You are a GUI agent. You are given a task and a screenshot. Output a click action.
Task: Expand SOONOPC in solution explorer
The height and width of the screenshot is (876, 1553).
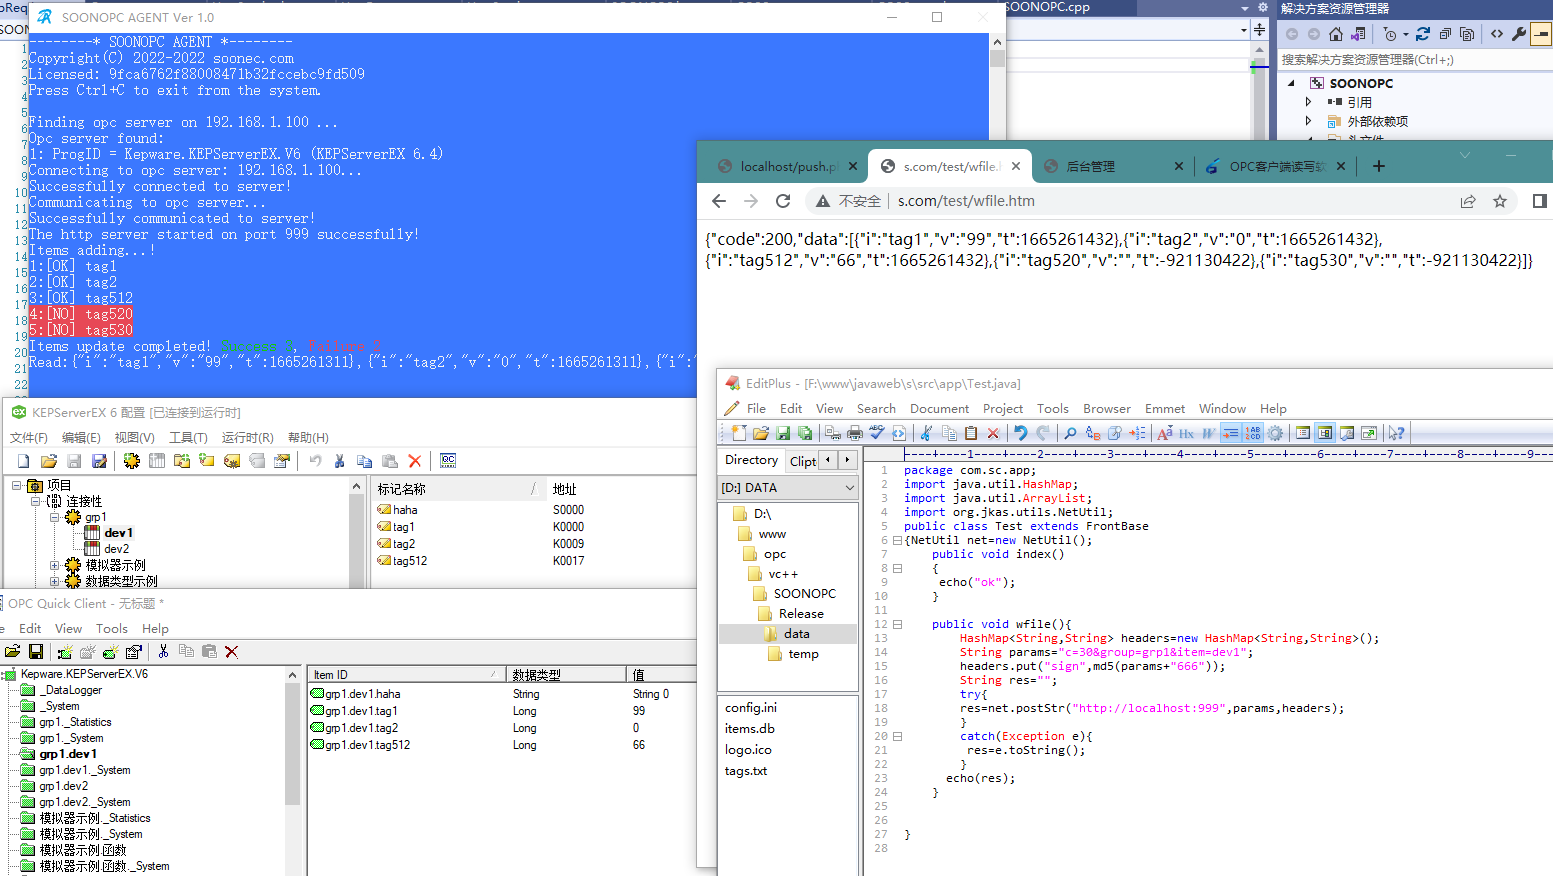coord(1291,83)
